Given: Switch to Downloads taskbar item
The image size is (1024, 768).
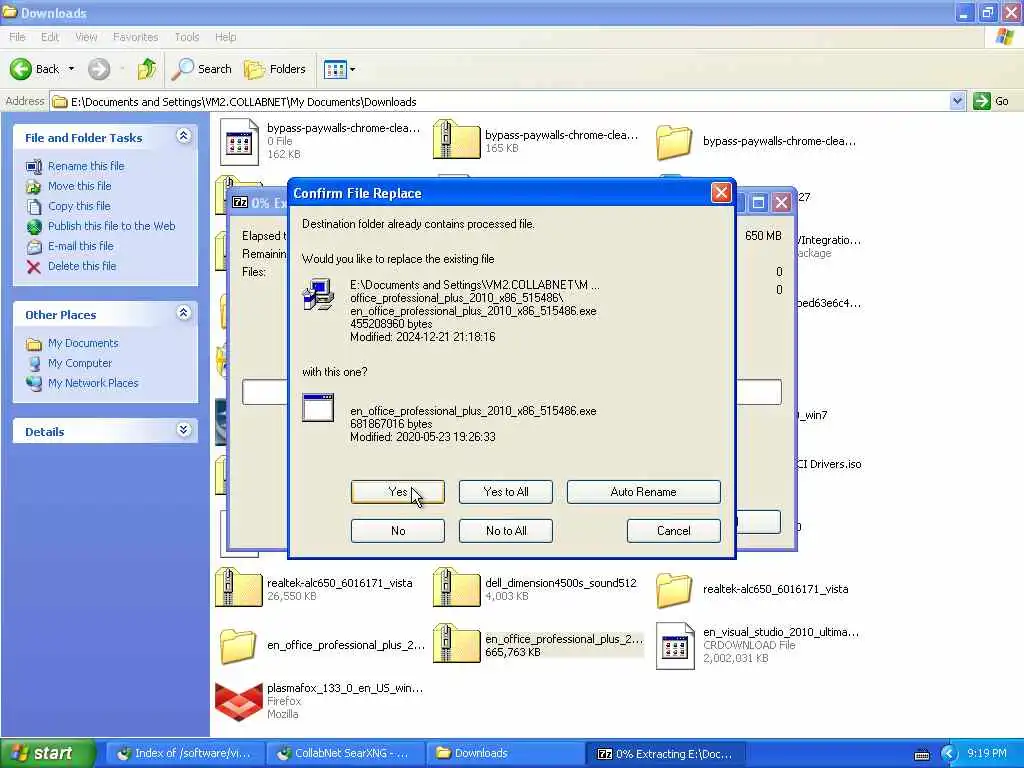Looking at the screenshot, I should click(505, 753).
